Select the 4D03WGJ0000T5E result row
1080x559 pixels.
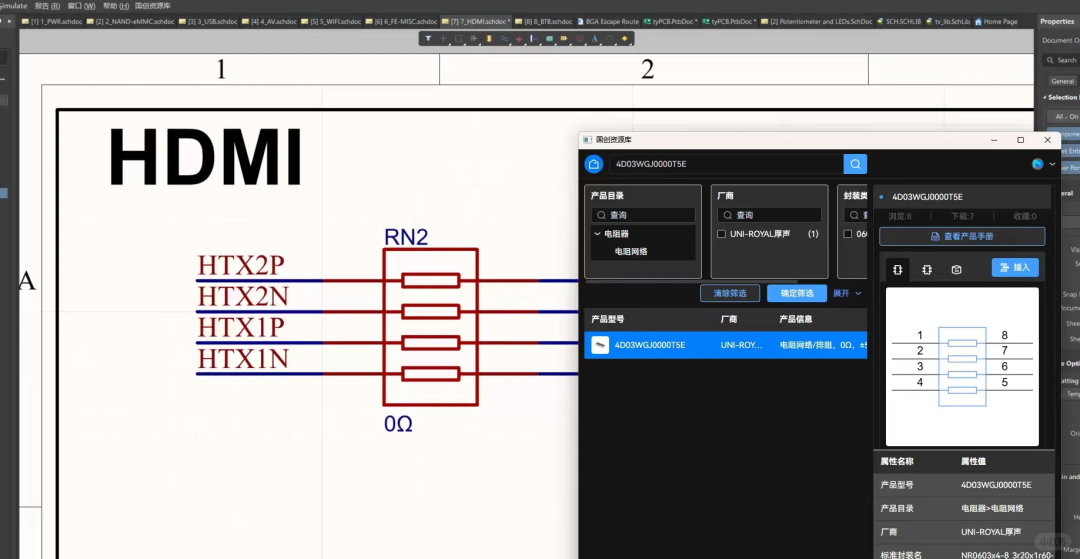coord(725,345)
